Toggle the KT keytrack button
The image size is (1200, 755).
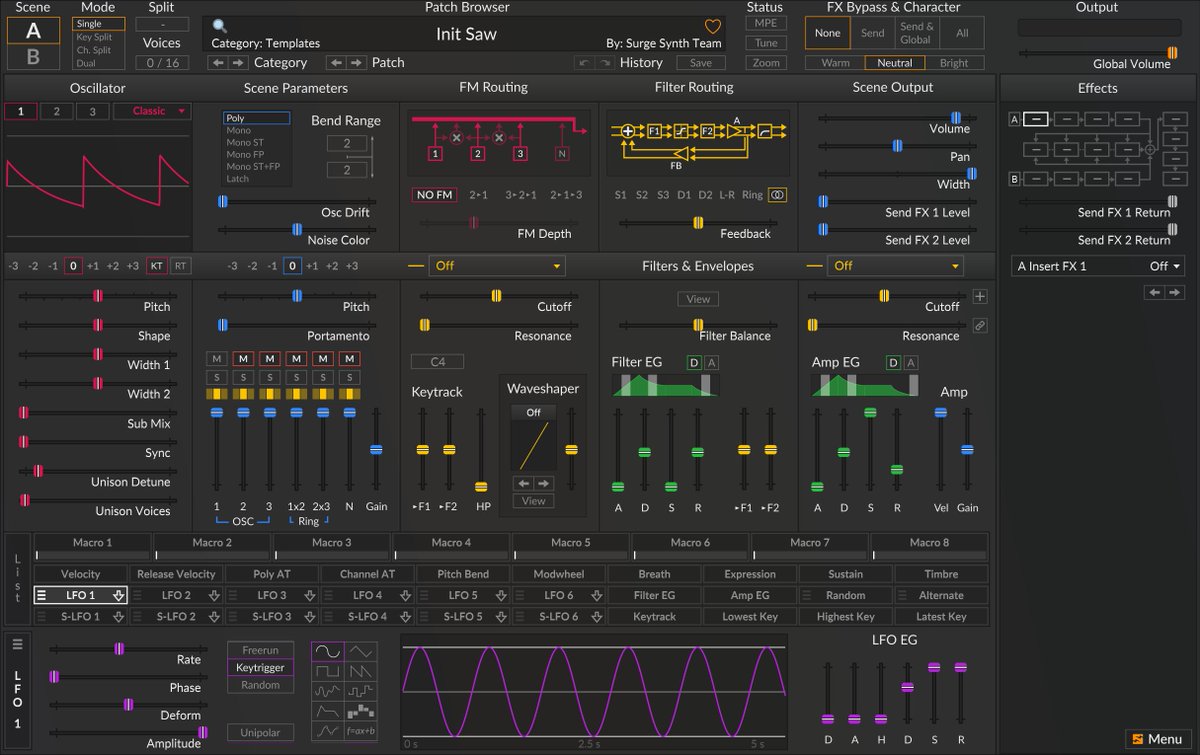[x=157, y=266]
